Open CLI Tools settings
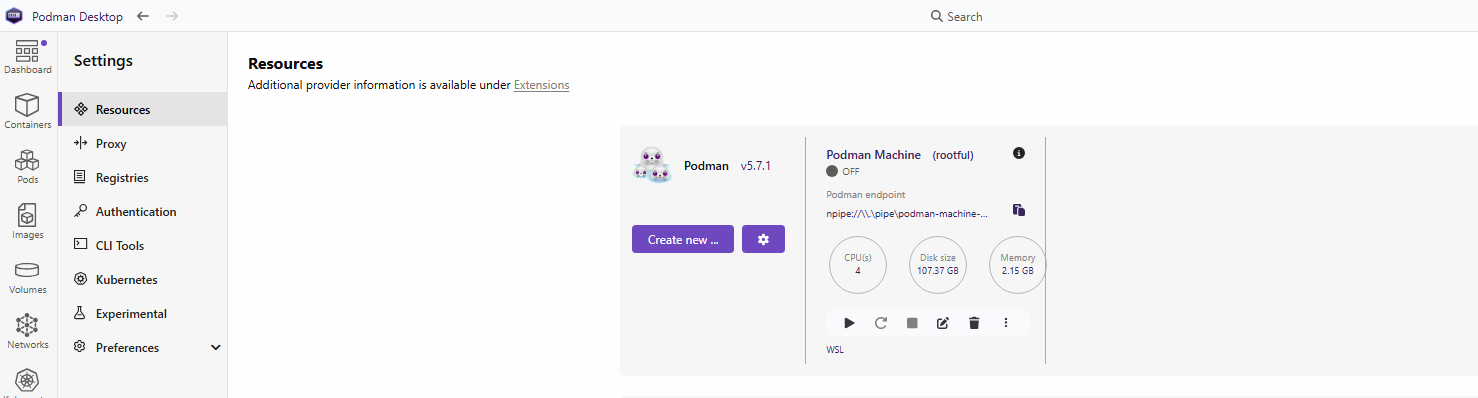This screenshot has height=398, width=1478. pos(143,245)
